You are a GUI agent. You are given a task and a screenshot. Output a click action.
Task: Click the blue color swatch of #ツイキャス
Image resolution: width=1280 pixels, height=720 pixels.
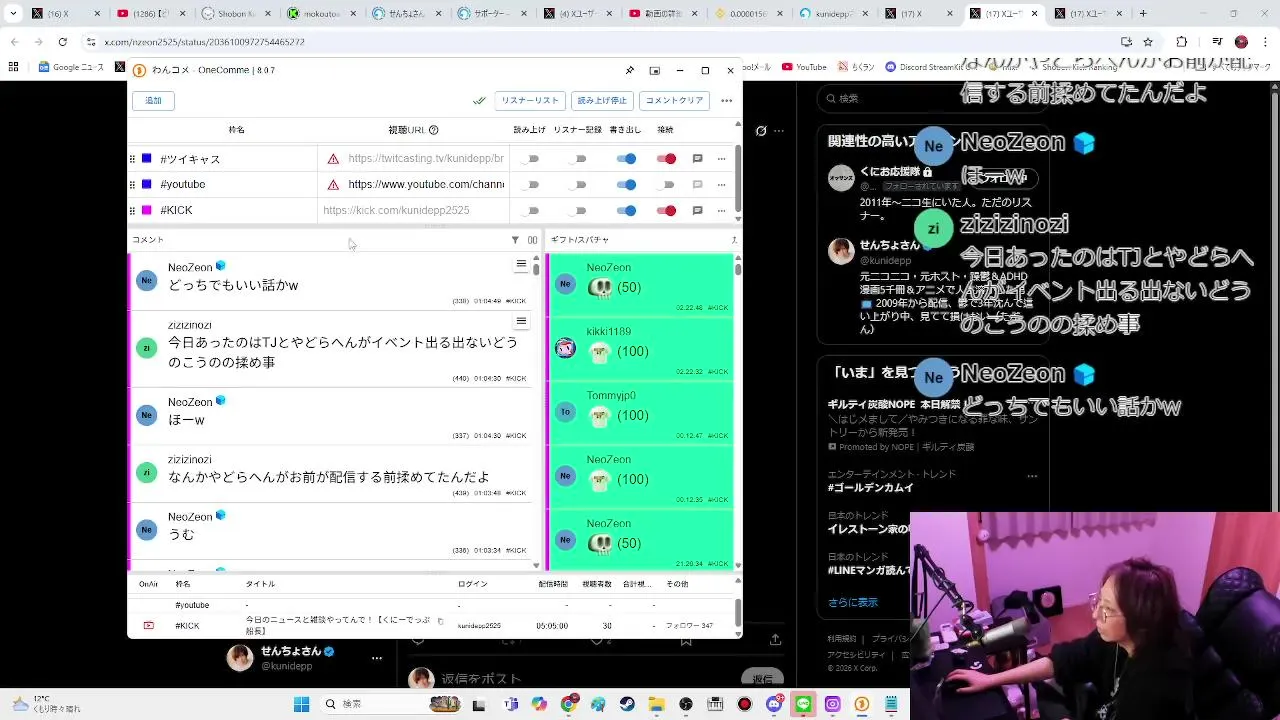147,158
